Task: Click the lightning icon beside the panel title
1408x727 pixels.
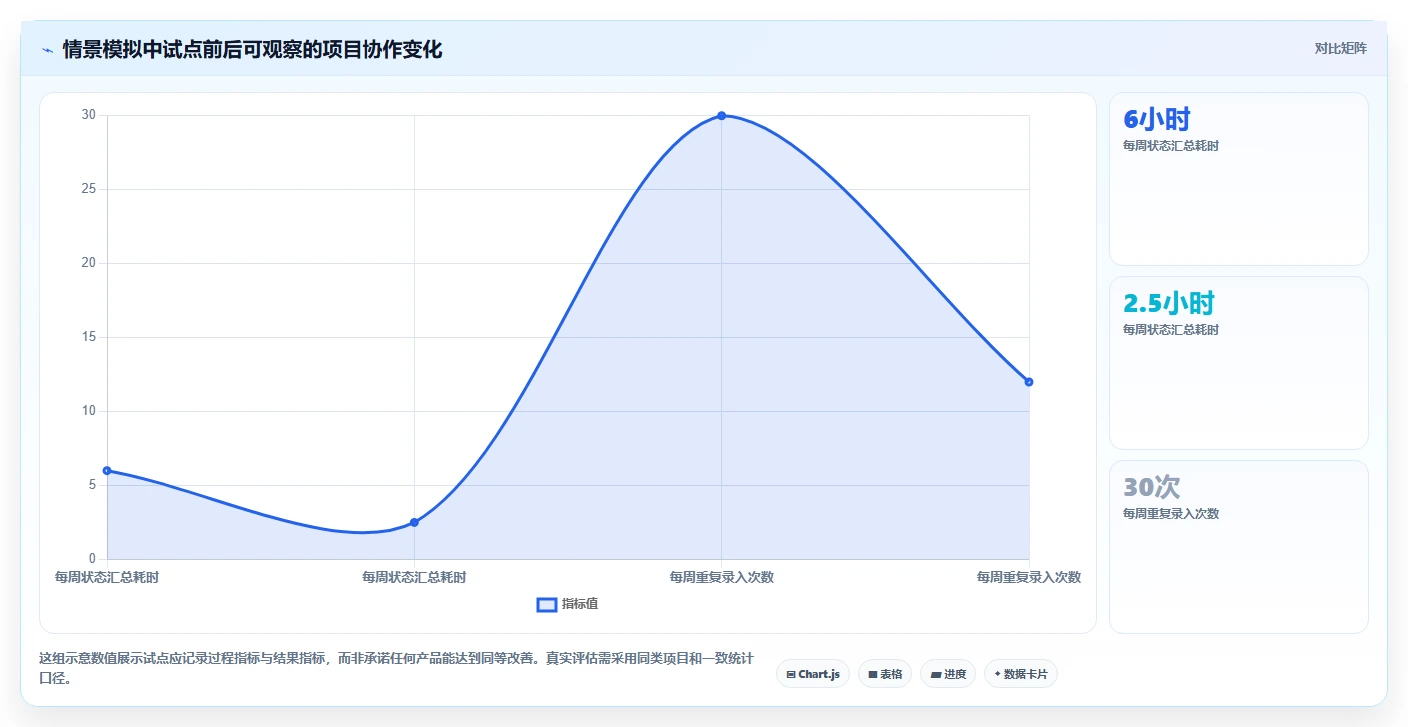Action: (x=48, y=50)
